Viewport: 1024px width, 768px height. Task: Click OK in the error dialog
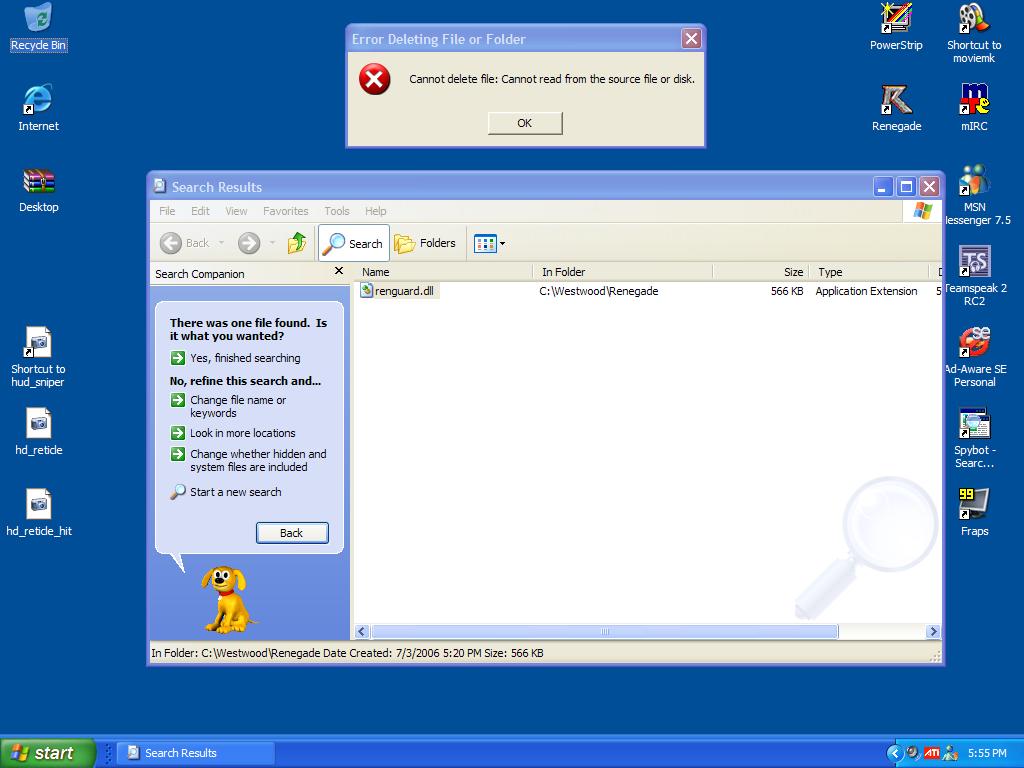click(524, 123)
